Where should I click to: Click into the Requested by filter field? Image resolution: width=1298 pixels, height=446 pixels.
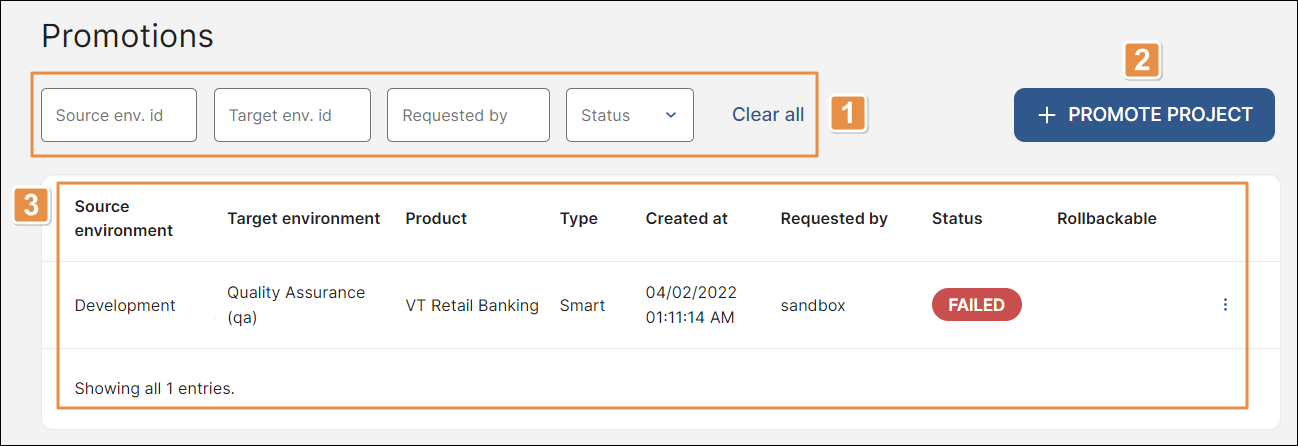click(468, 115)
